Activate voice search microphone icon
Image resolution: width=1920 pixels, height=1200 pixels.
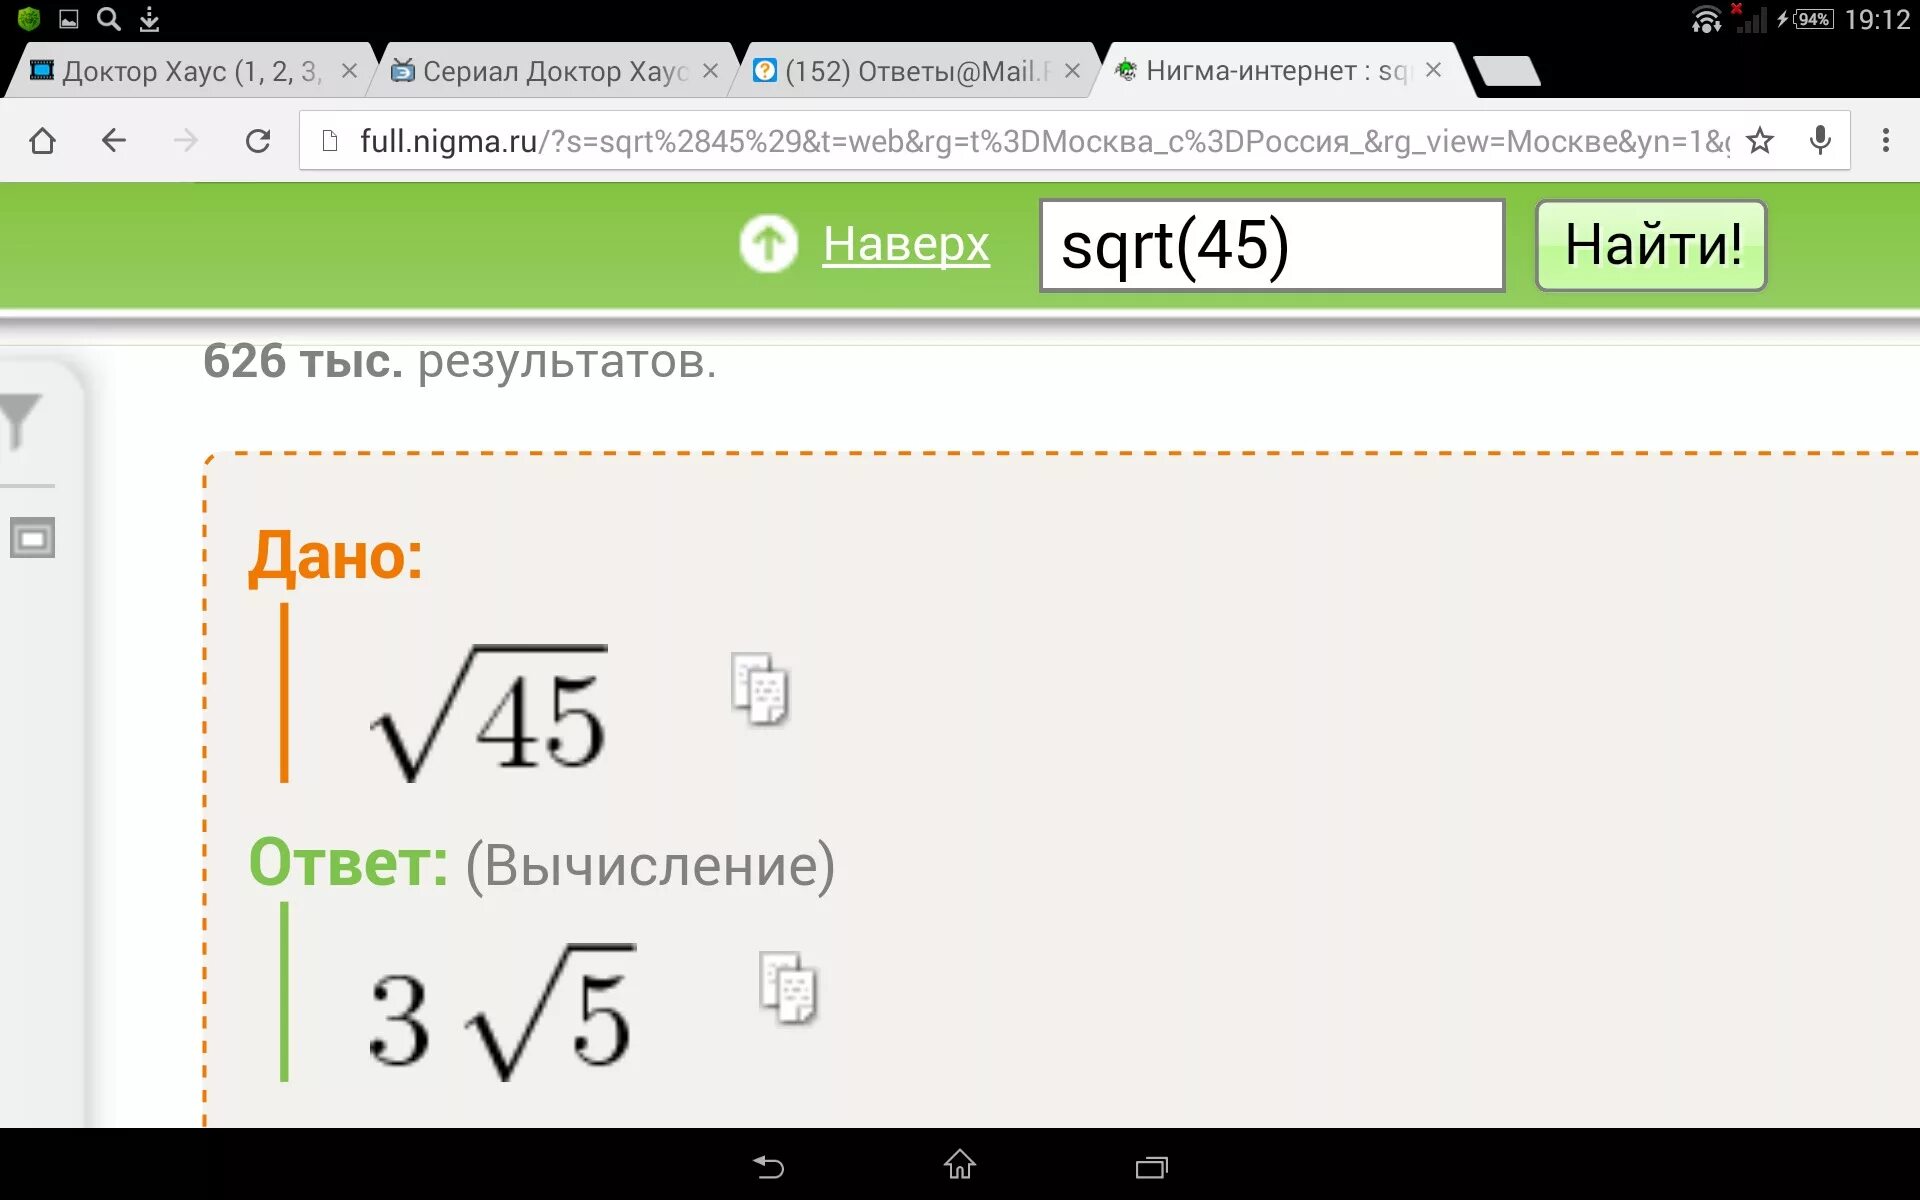point(1820,141)
